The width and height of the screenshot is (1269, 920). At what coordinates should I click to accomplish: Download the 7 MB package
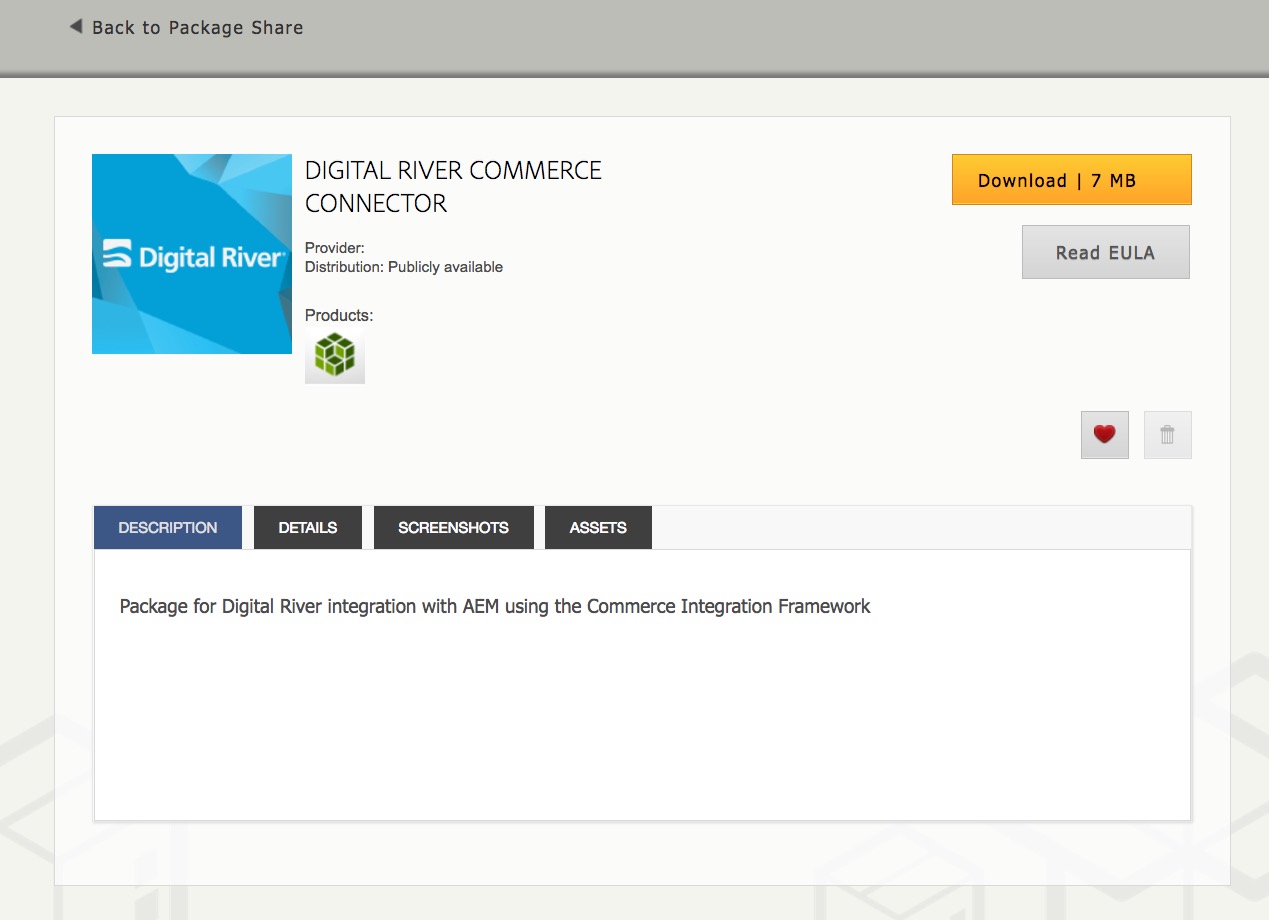(x=1071, y=180)
